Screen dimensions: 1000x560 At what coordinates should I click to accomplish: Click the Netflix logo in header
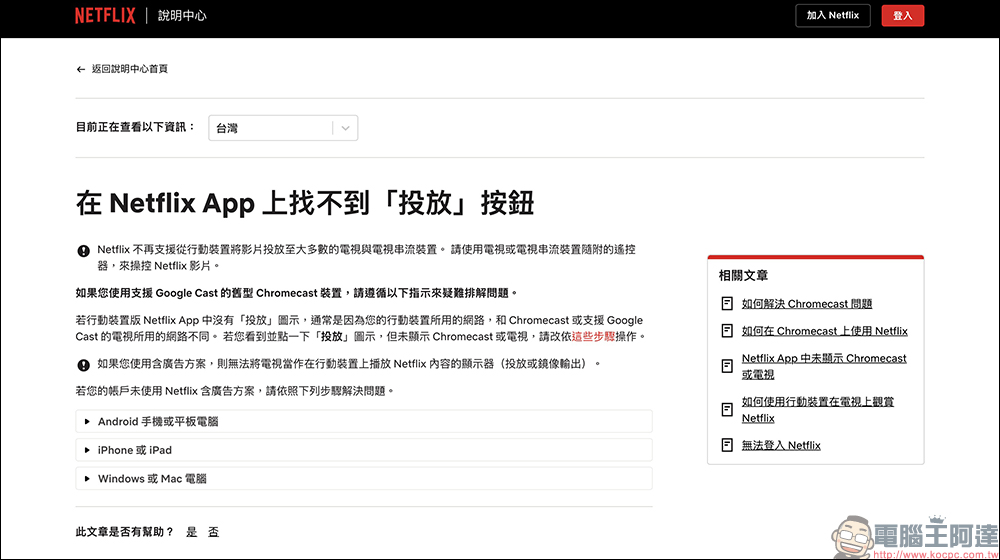[105, 15]
